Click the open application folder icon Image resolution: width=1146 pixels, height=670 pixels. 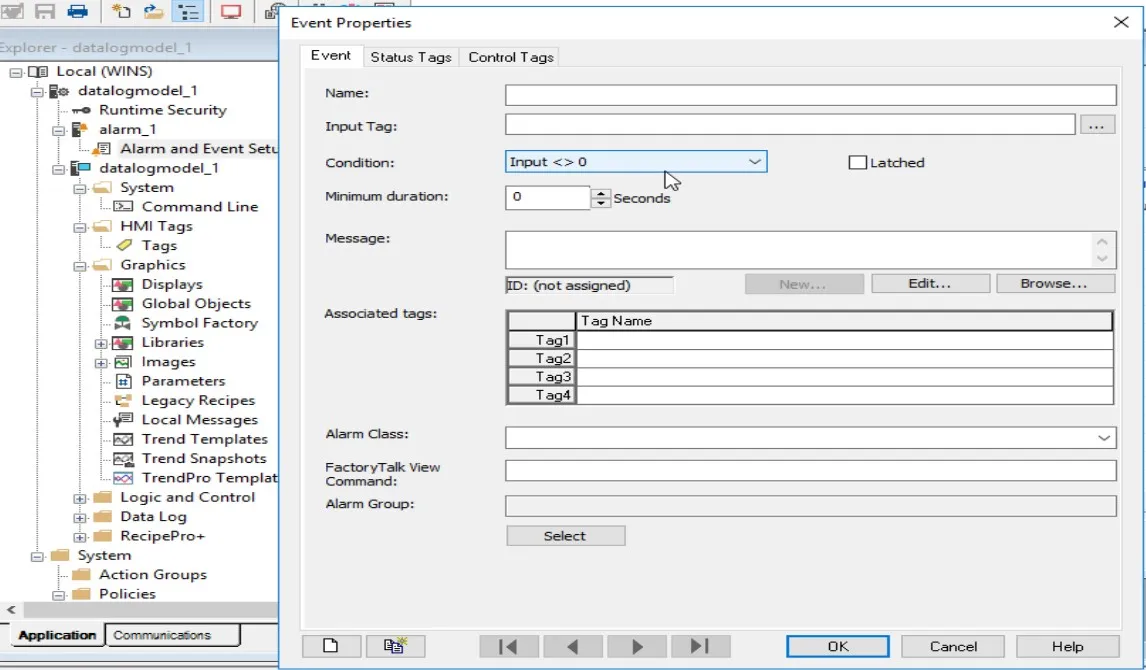pyautogui.click(x=153, y=11)
